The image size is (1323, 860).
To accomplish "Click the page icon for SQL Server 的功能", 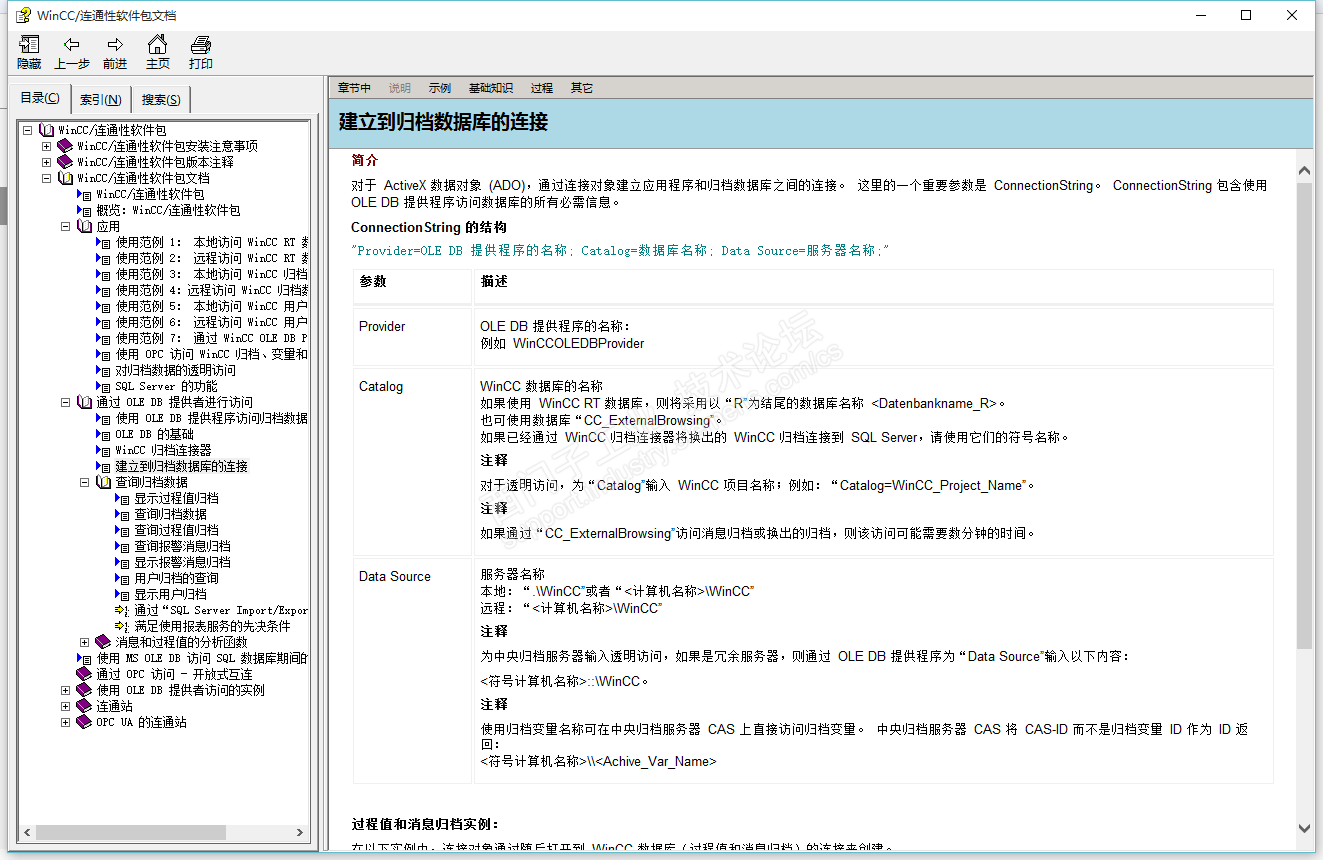I will coord(103,386).
